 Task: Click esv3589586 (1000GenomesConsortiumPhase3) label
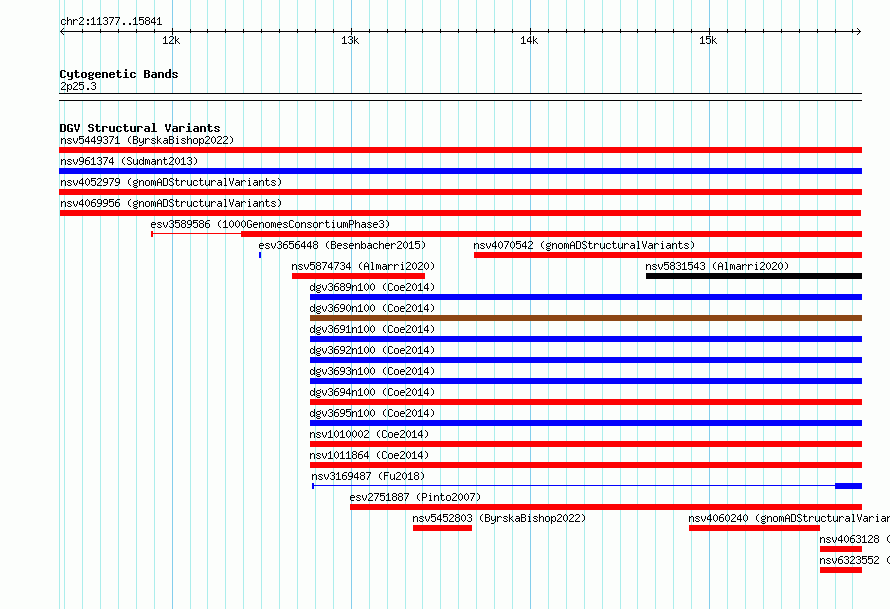(270, 224)
